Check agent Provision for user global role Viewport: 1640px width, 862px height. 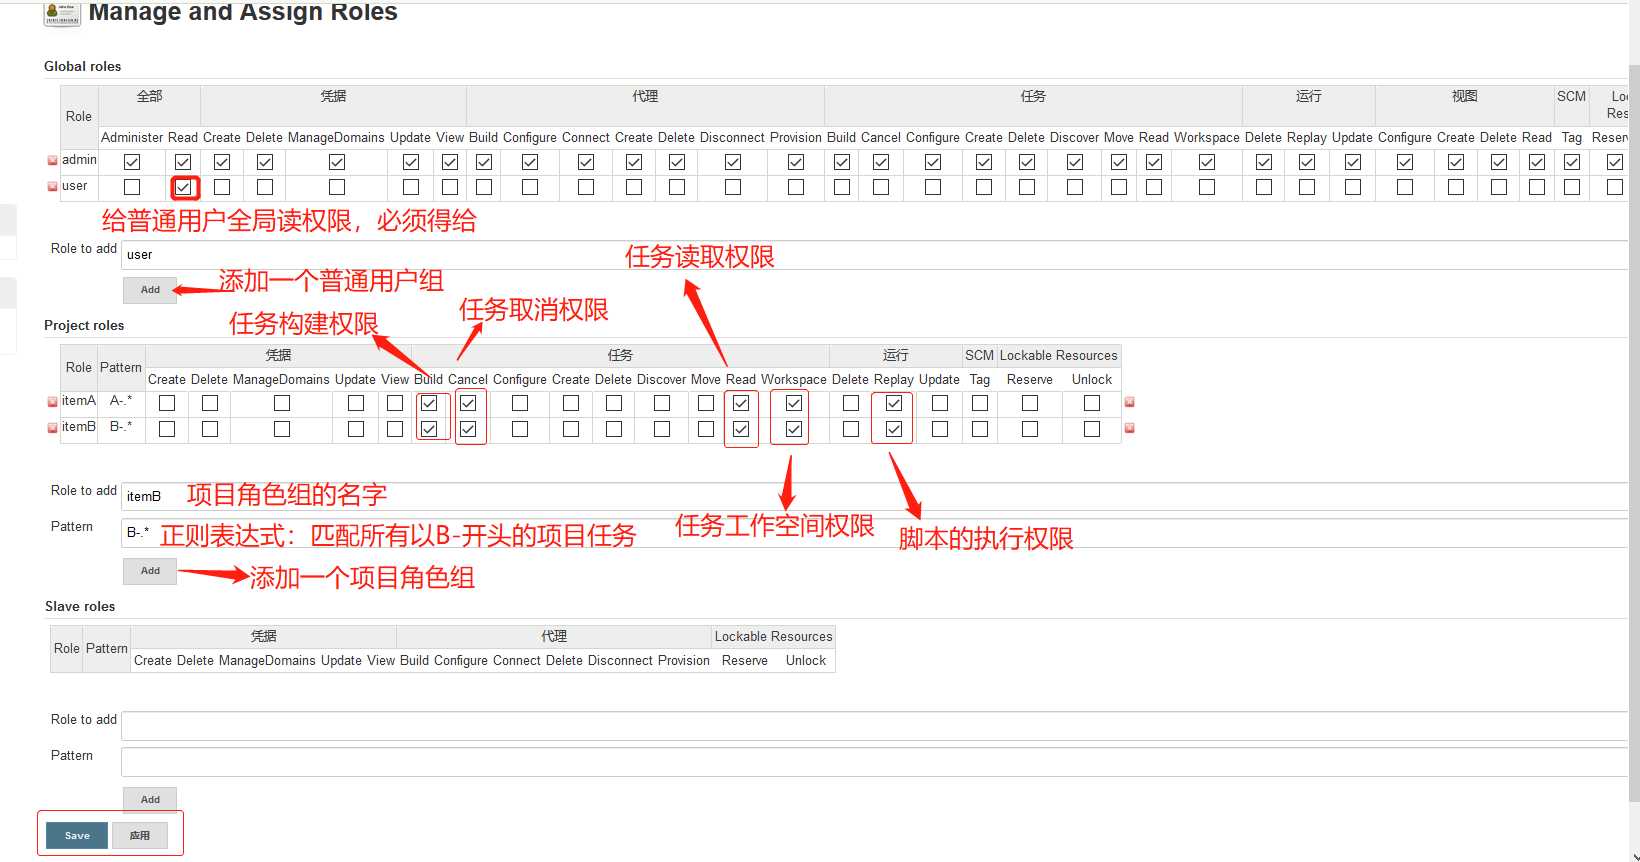coord(796,187)
